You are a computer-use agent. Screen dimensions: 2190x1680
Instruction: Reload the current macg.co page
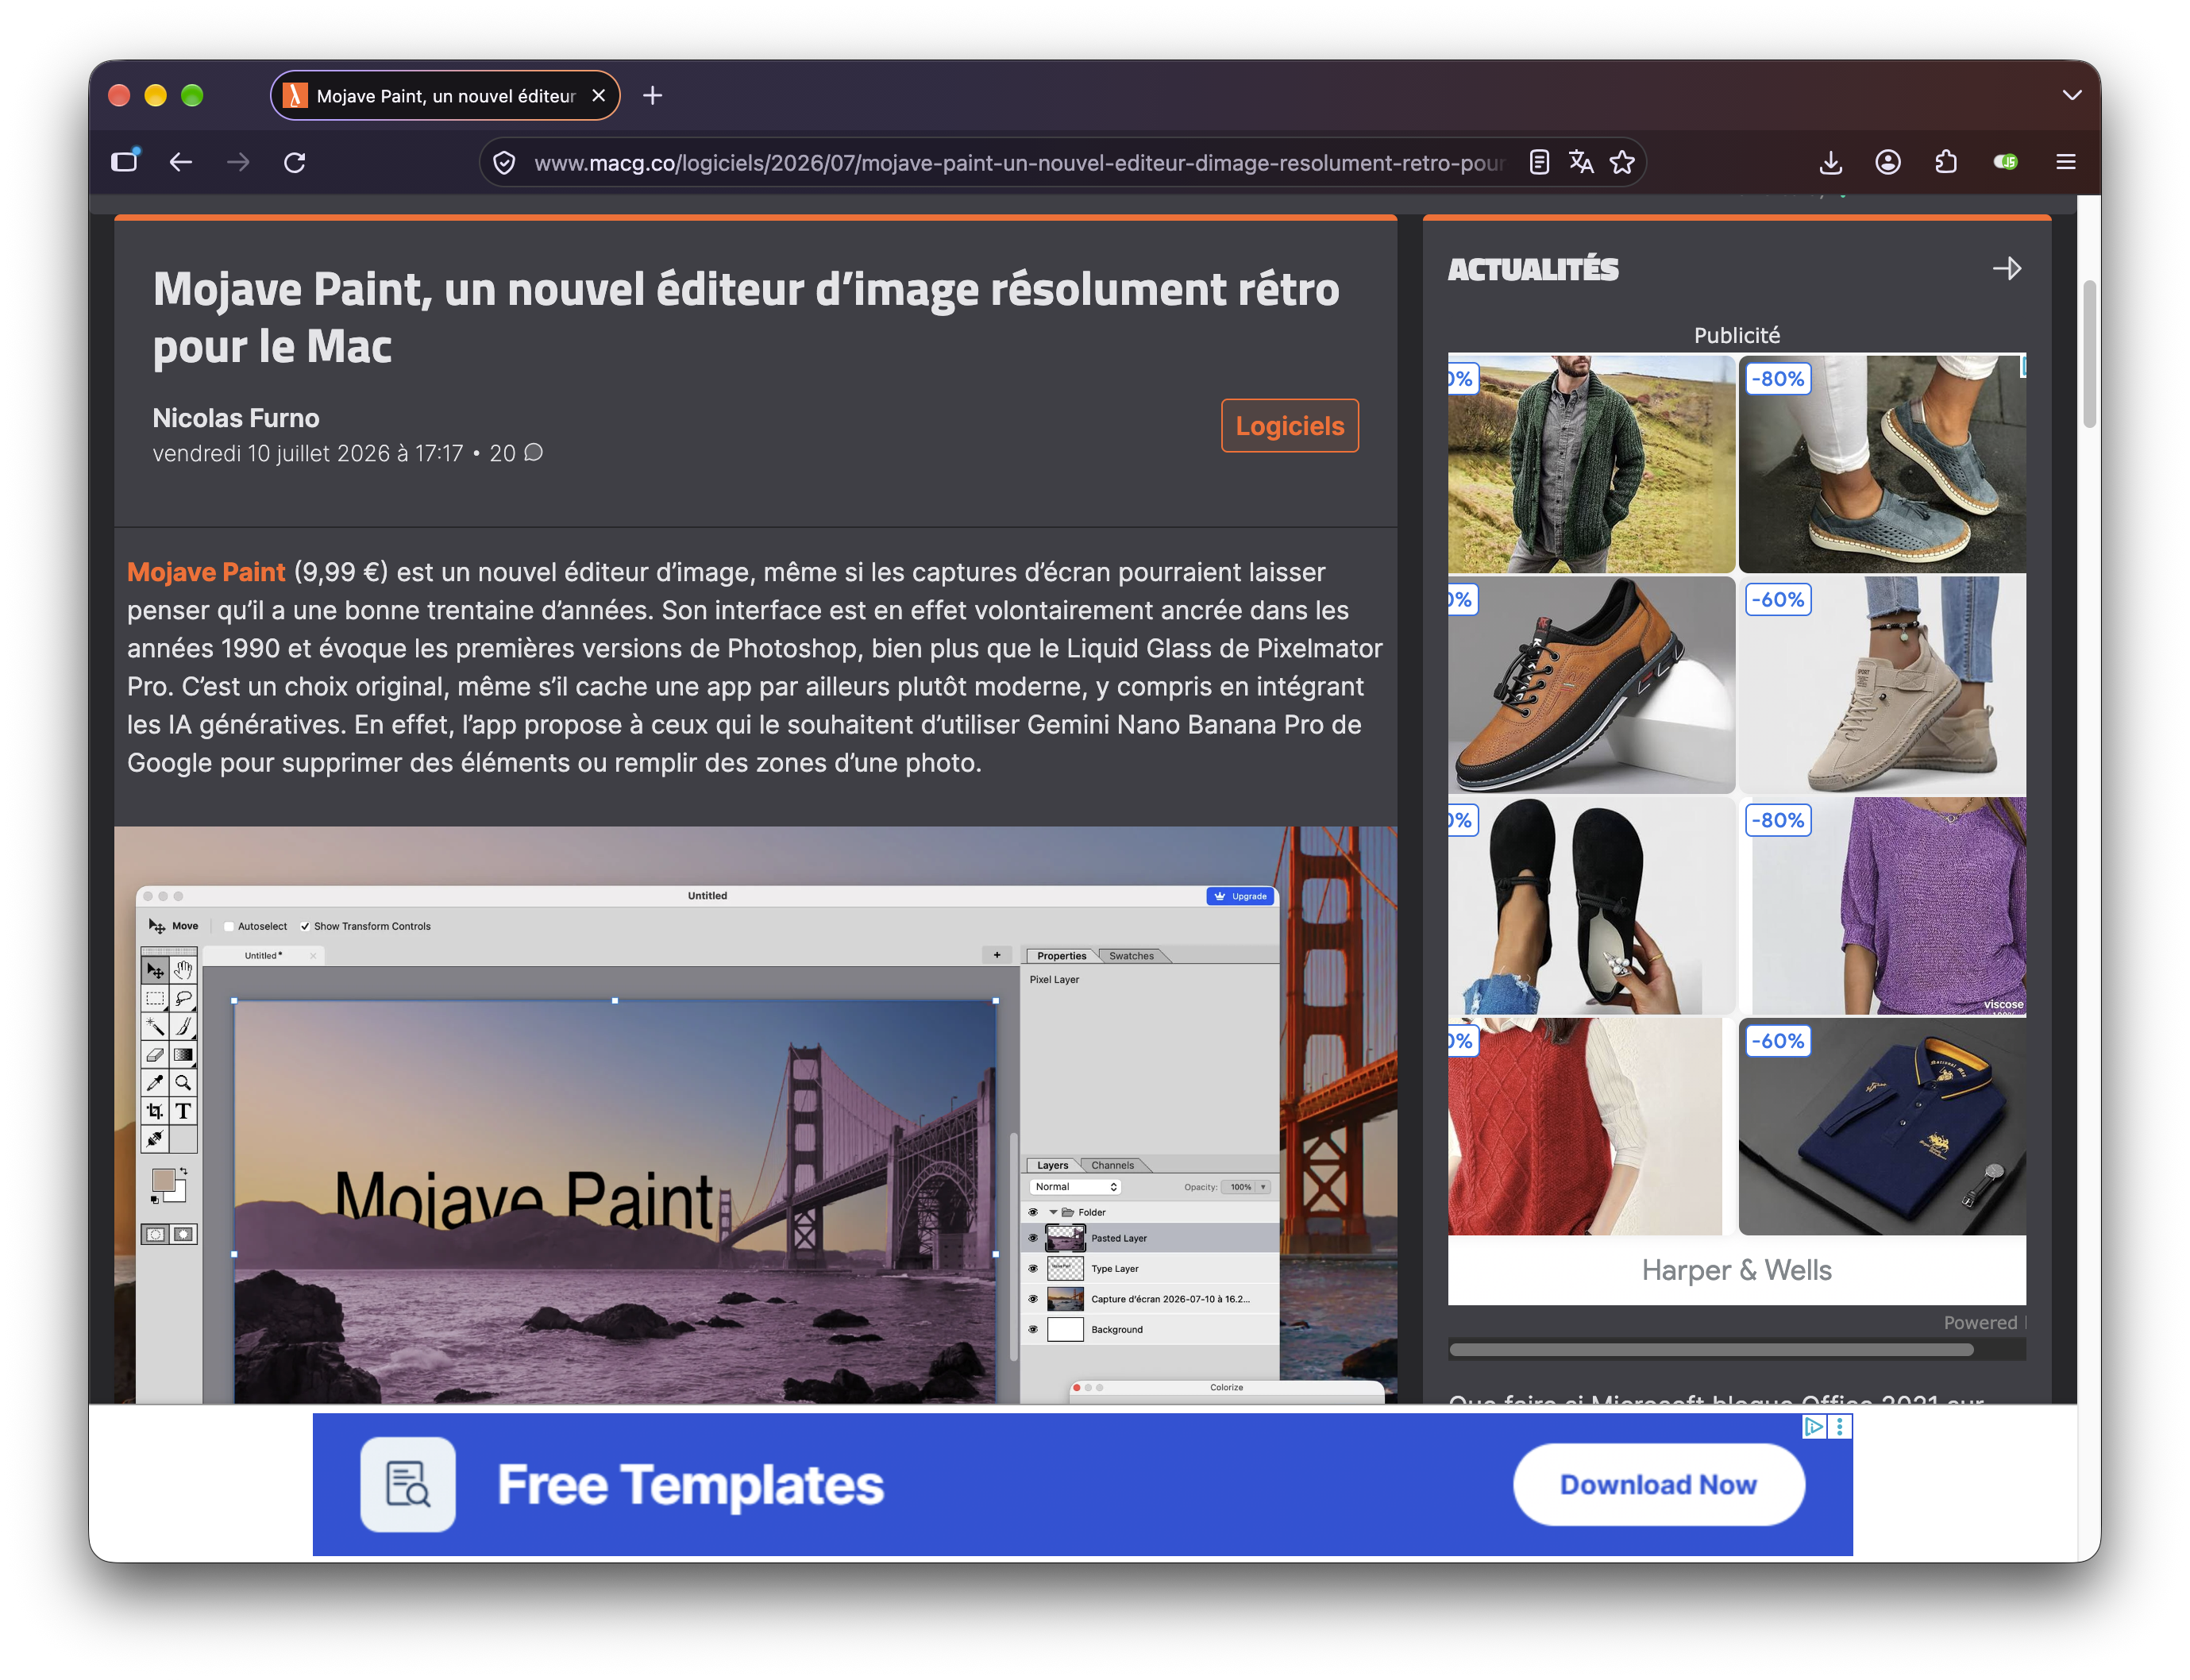[x=295, y=162]
